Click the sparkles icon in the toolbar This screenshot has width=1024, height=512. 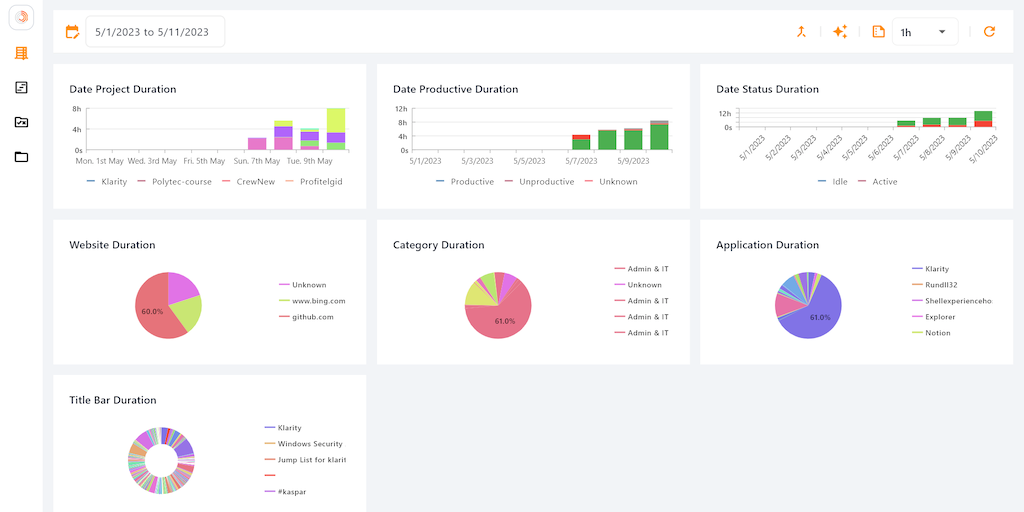tap(840, 32)
